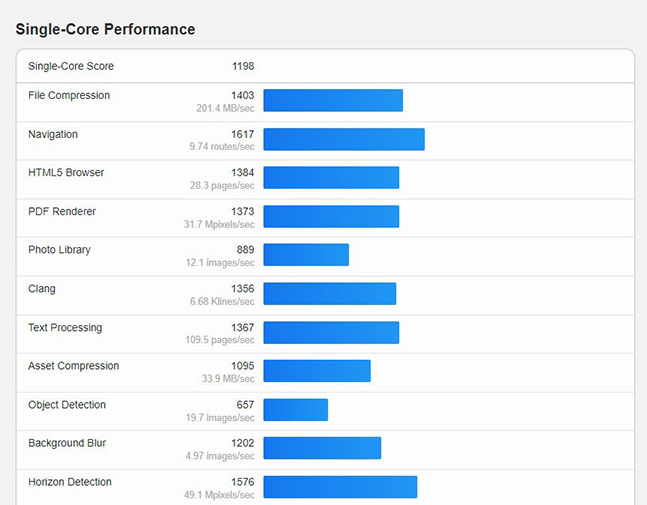Click the File Compression score bar
Screen dimensions: 647x505
tap(333, 100)
